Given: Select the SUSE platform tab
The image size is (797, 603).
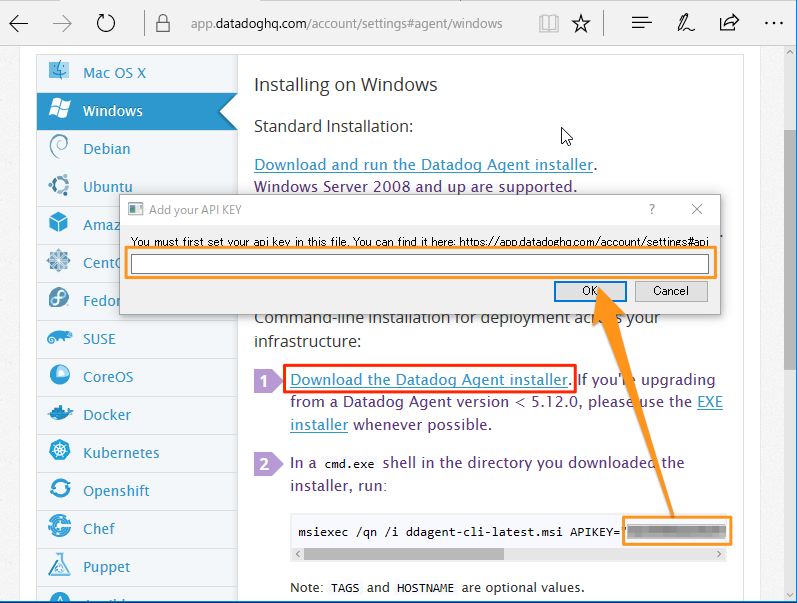Looking at the screenshot, I should (x=137, y=339).
